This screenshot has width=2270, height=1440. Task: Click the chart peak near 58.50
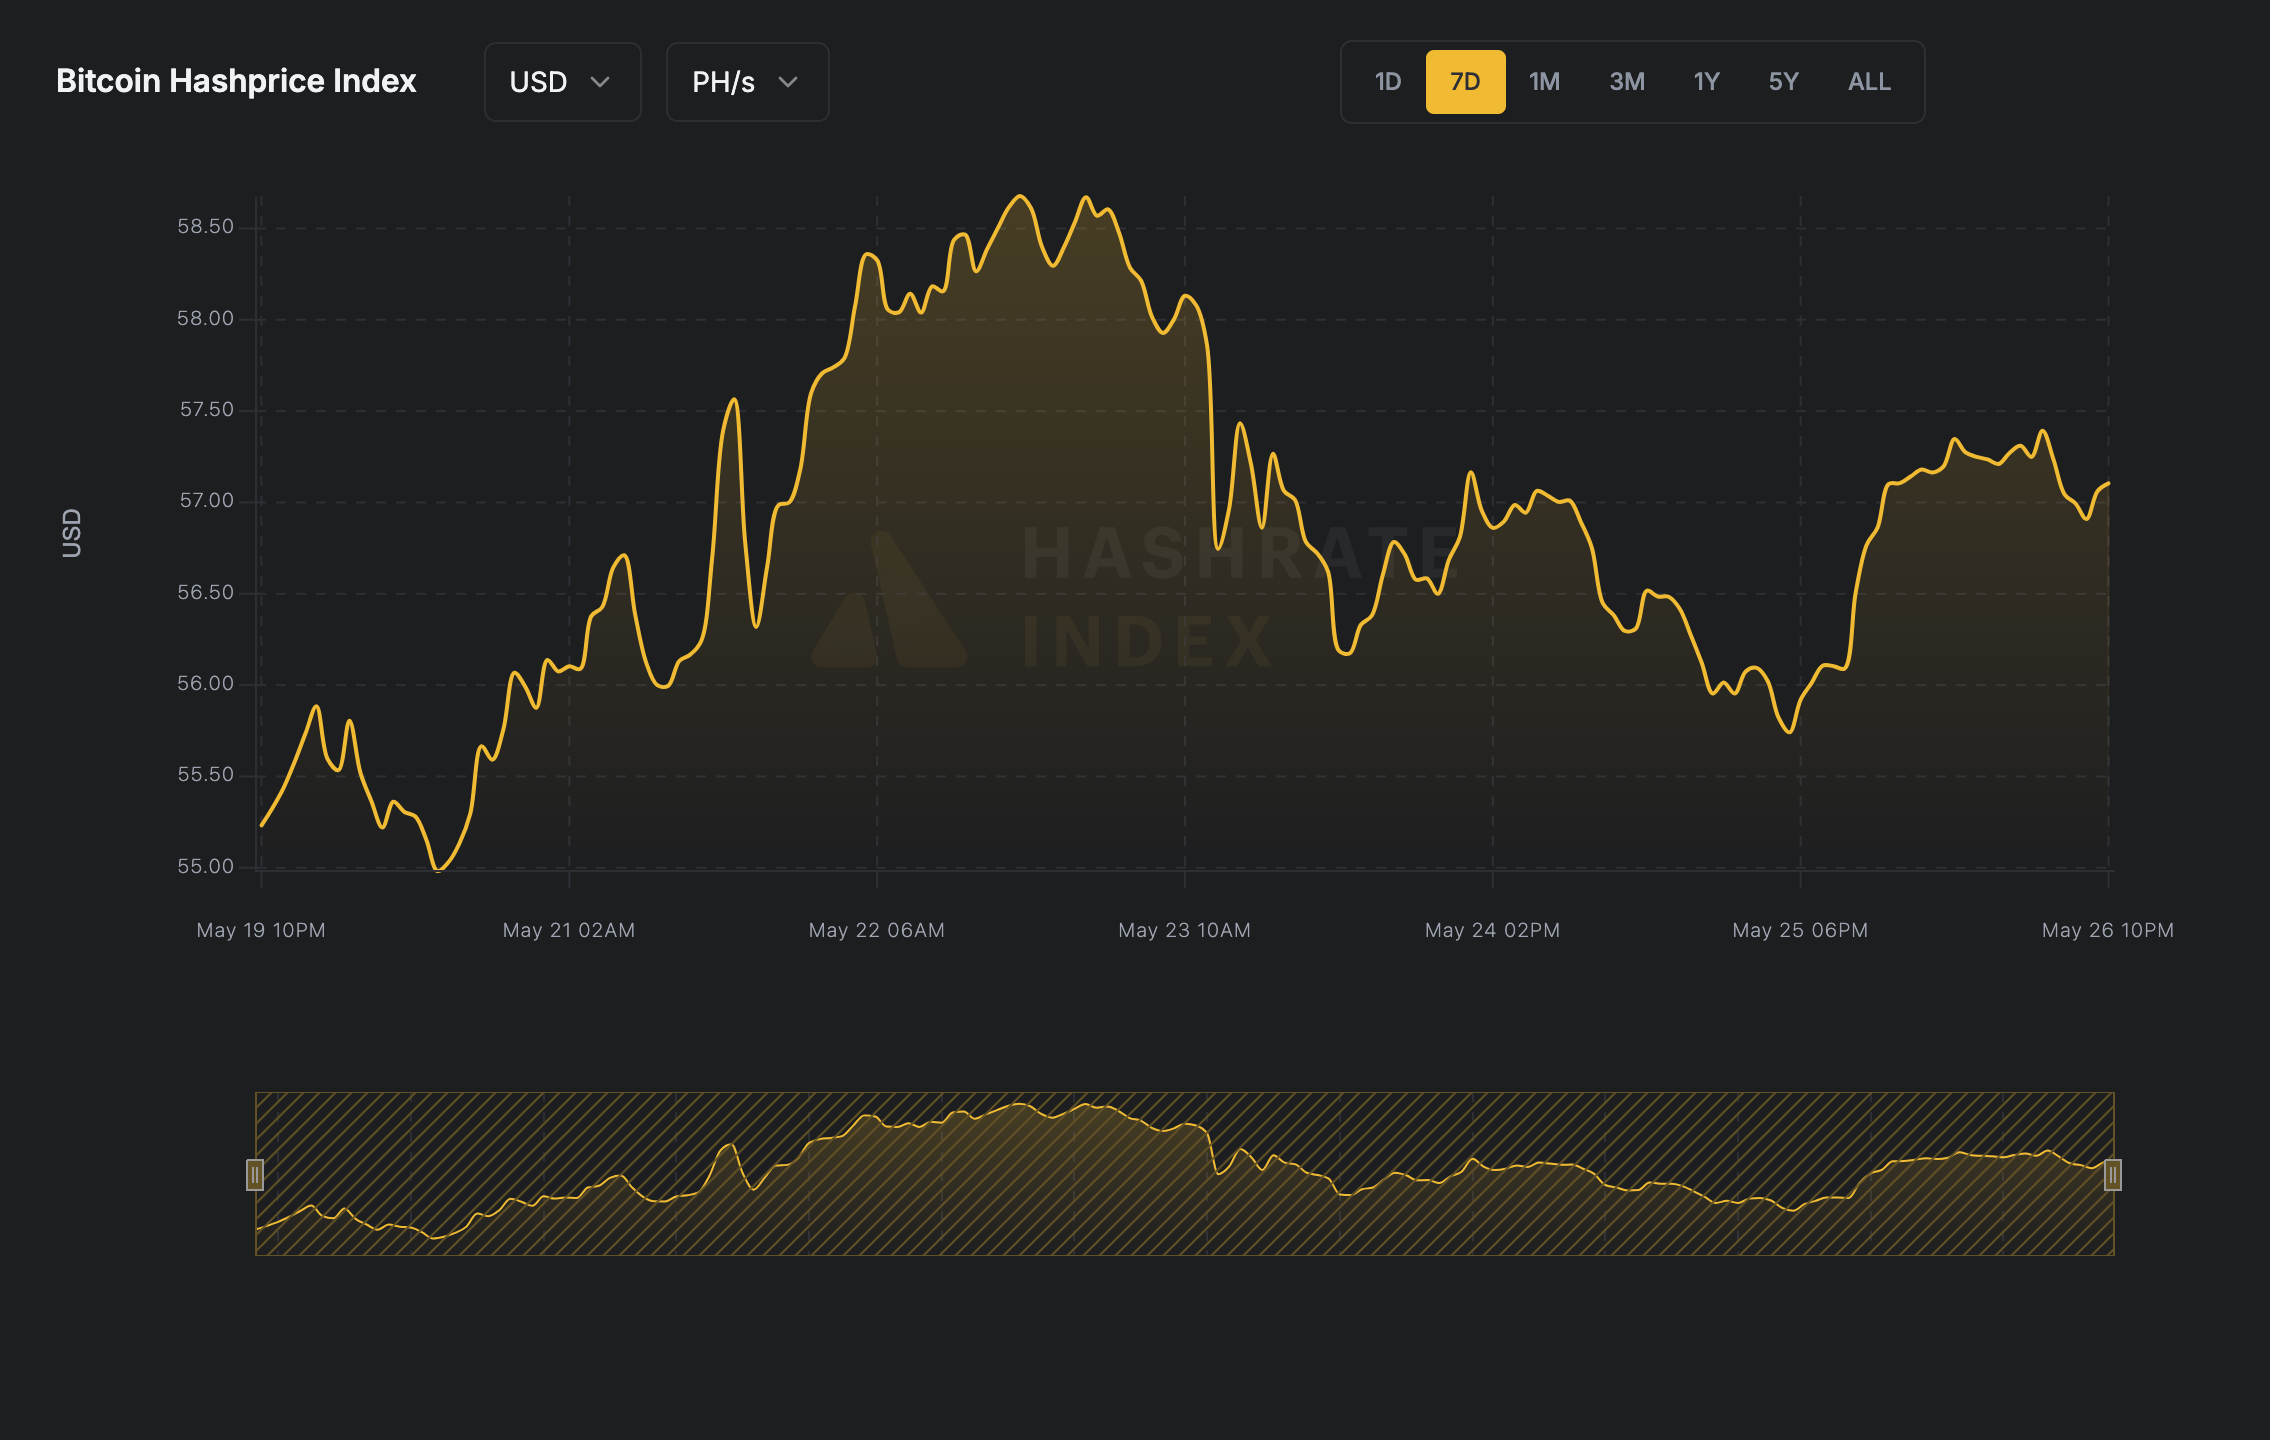coord(1020,197)
